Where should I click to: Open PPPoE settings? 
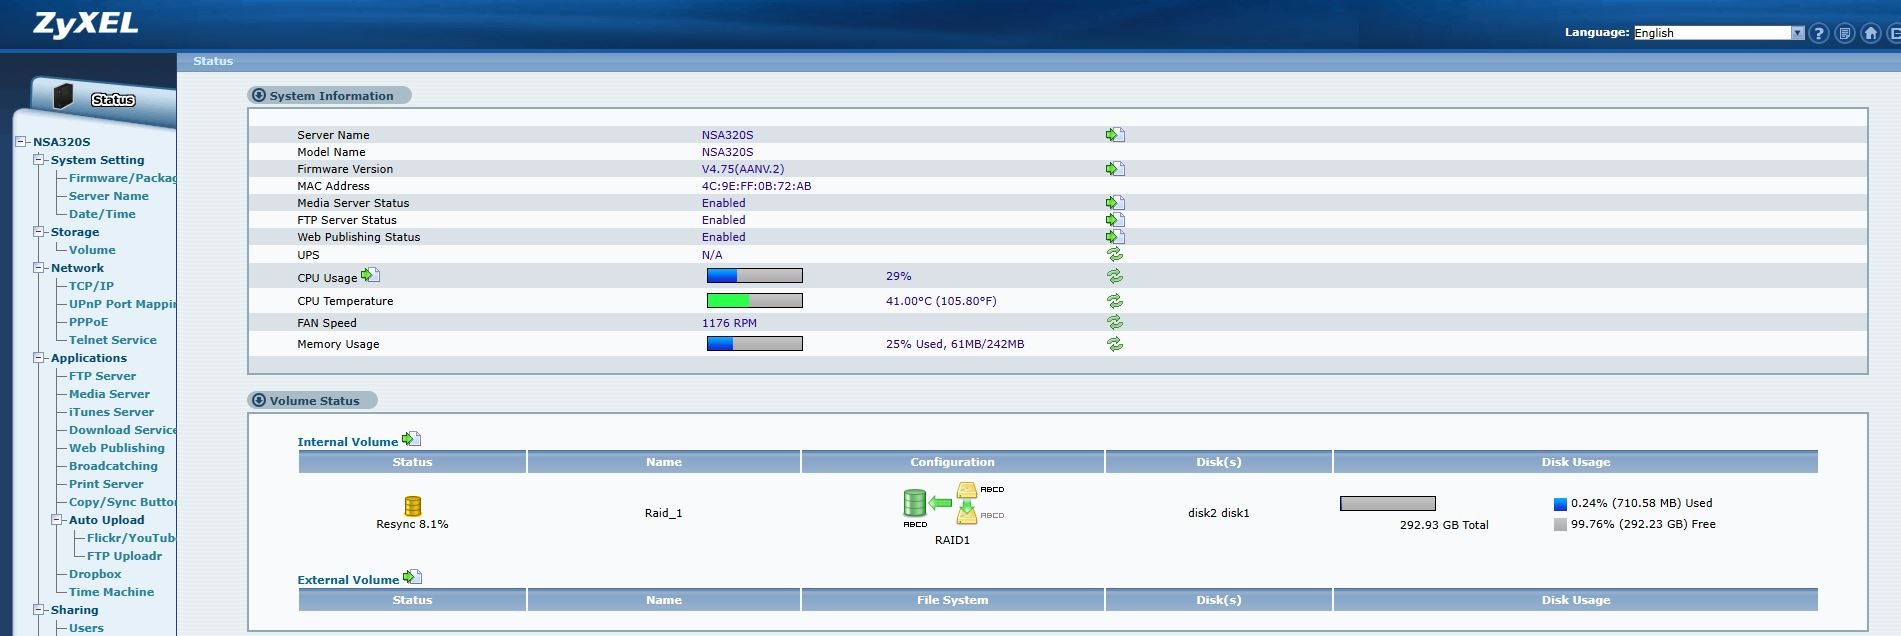(88, 322)
